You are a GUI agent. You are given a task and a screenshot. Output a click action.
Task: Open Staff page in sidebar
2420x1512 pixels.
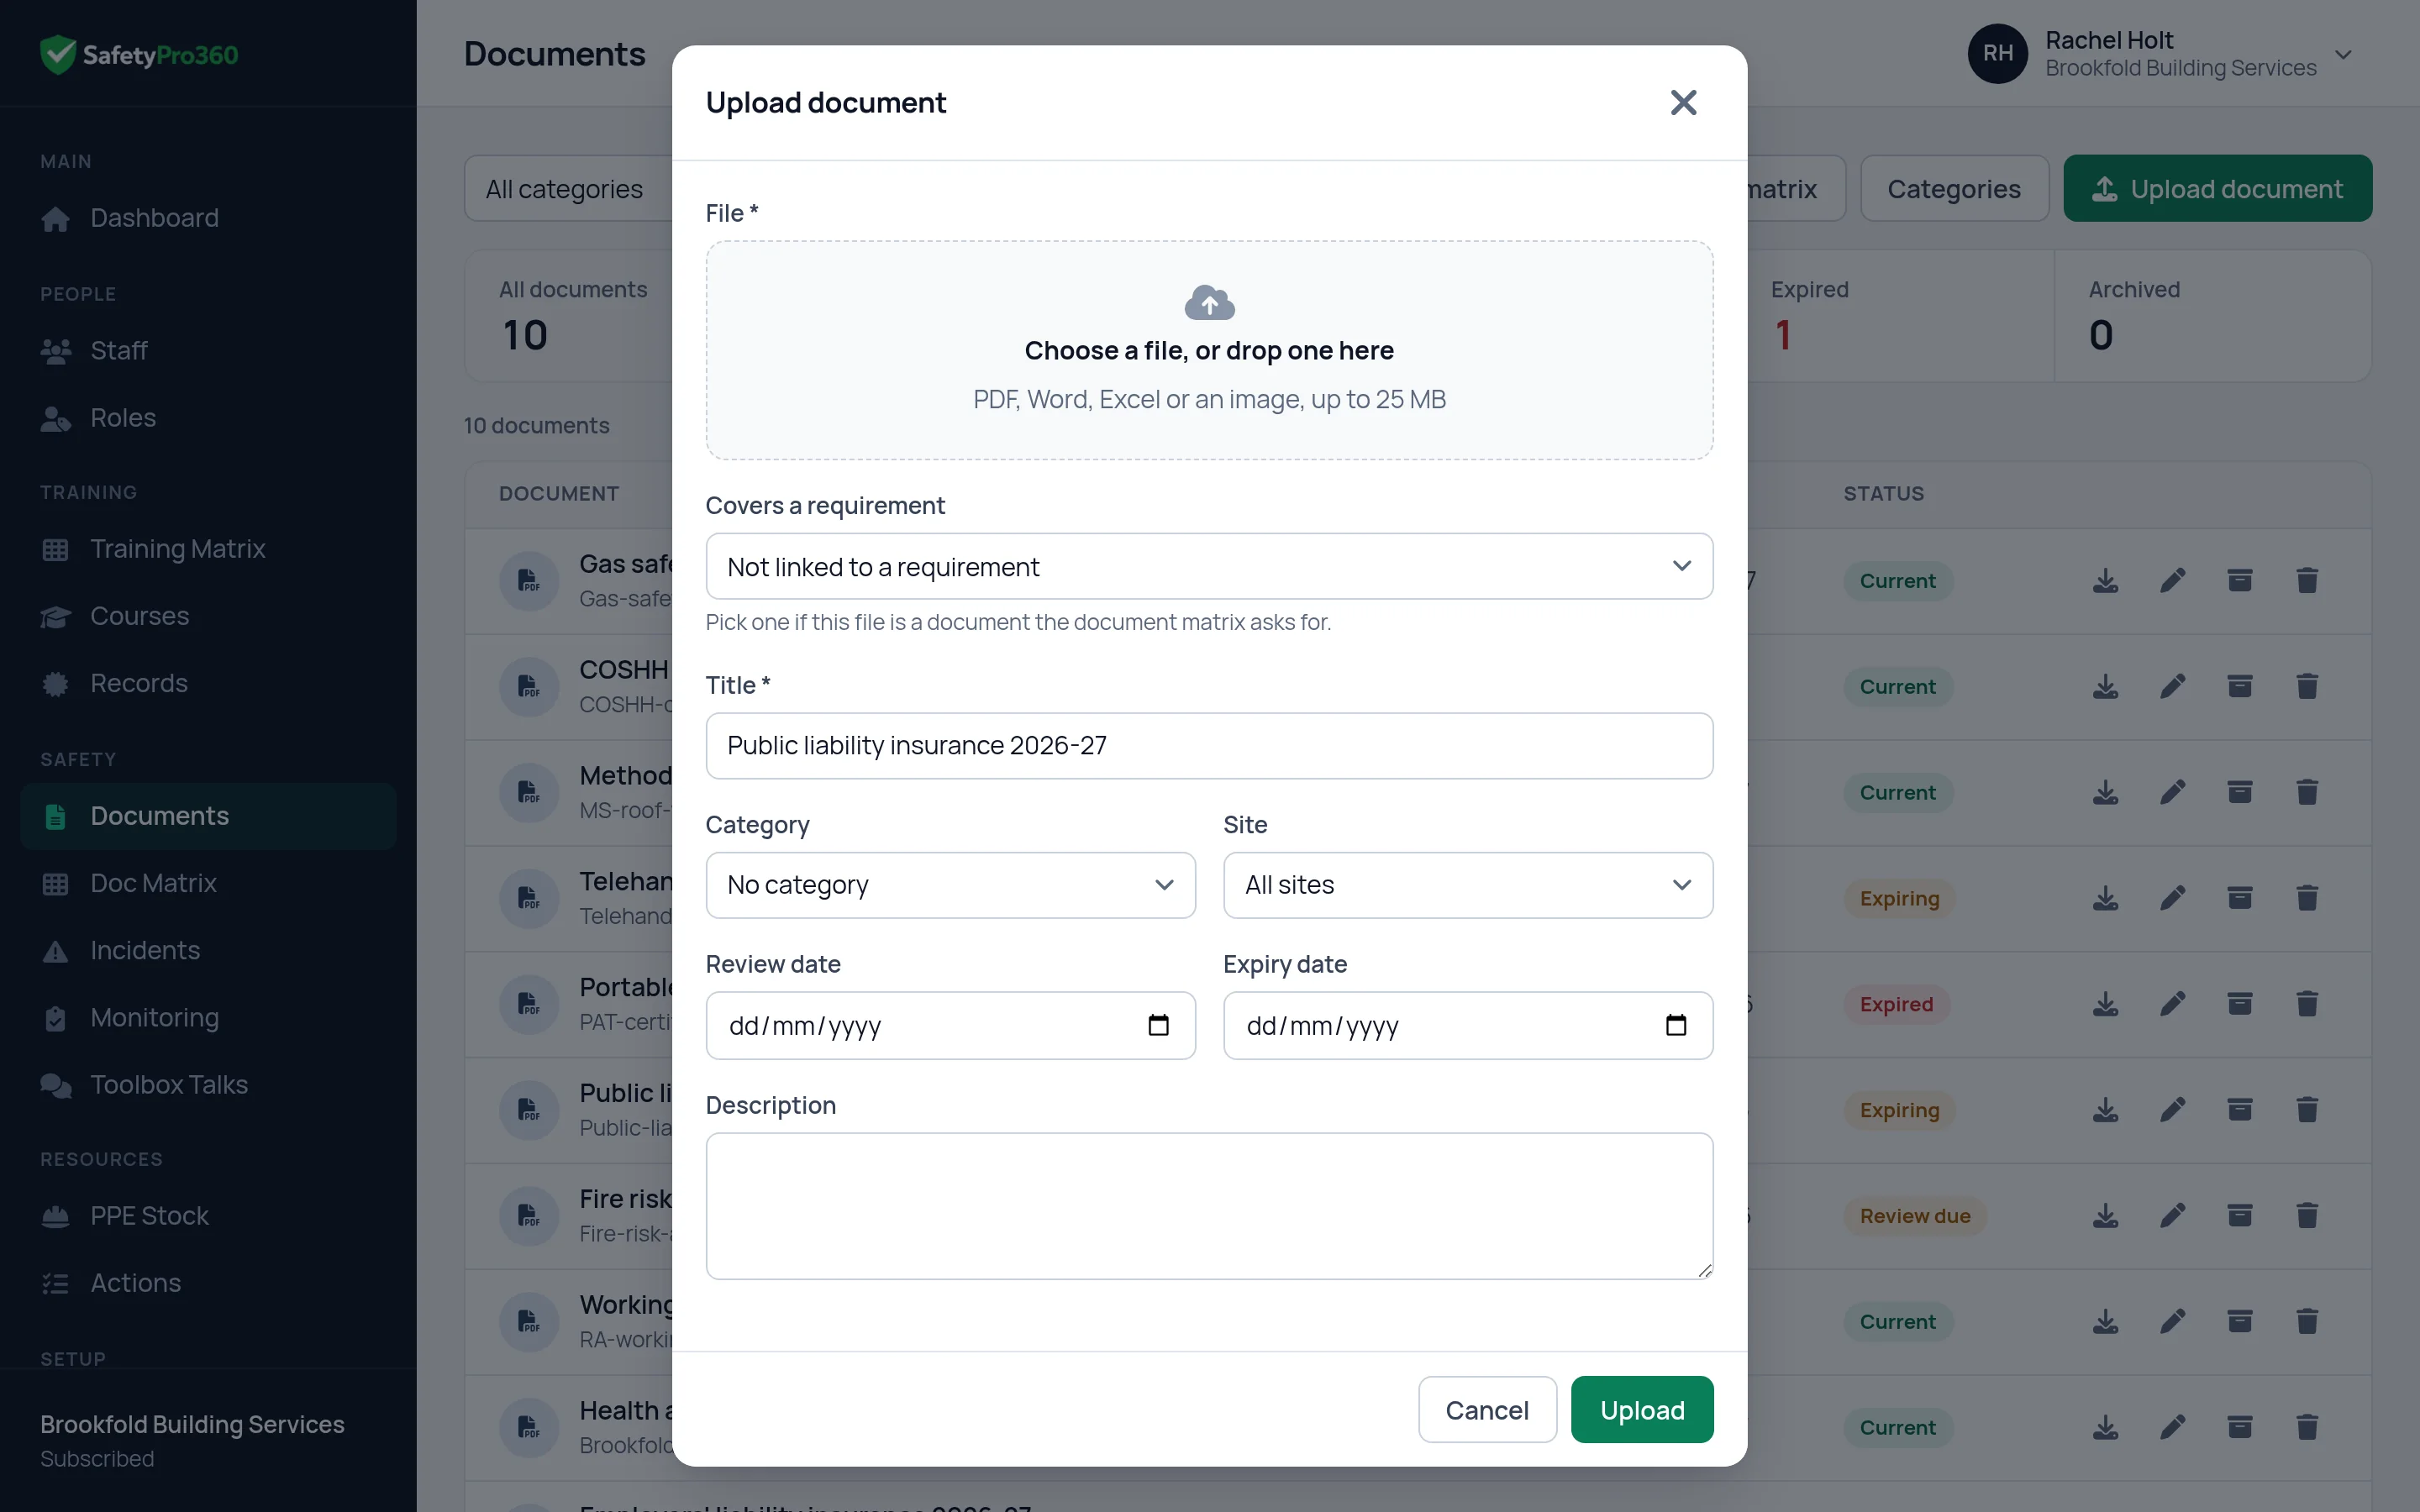coord(208,351)
